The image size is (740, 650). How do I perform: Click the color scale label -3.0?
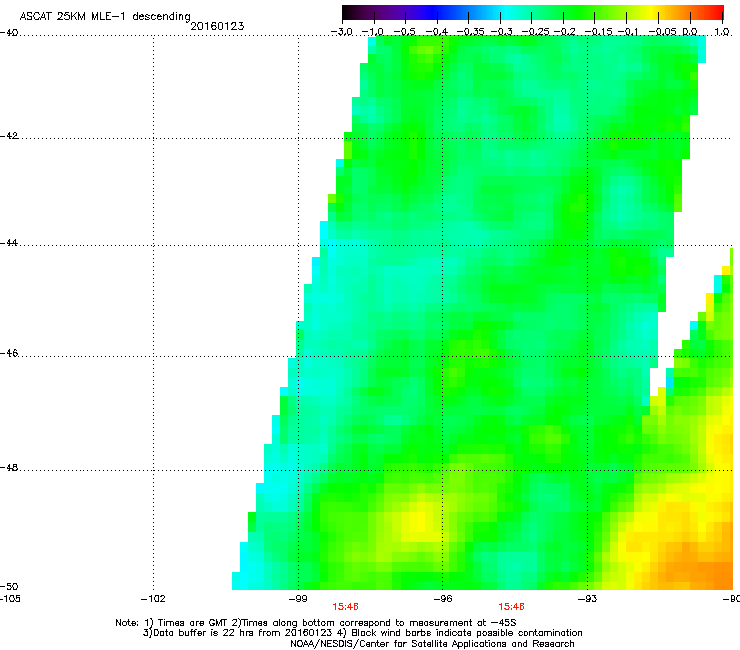tap(341, 32)
